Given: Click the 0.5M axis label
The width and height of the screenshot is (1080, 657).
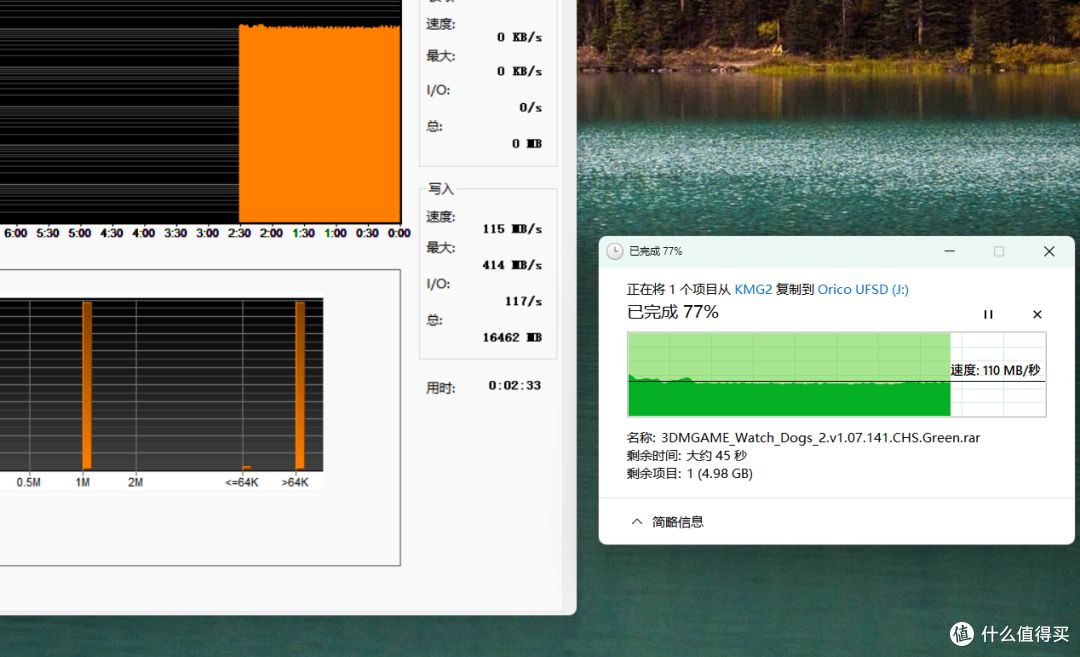Looking at the screenshot, I should pyautogui.click(x=29, y=482).
